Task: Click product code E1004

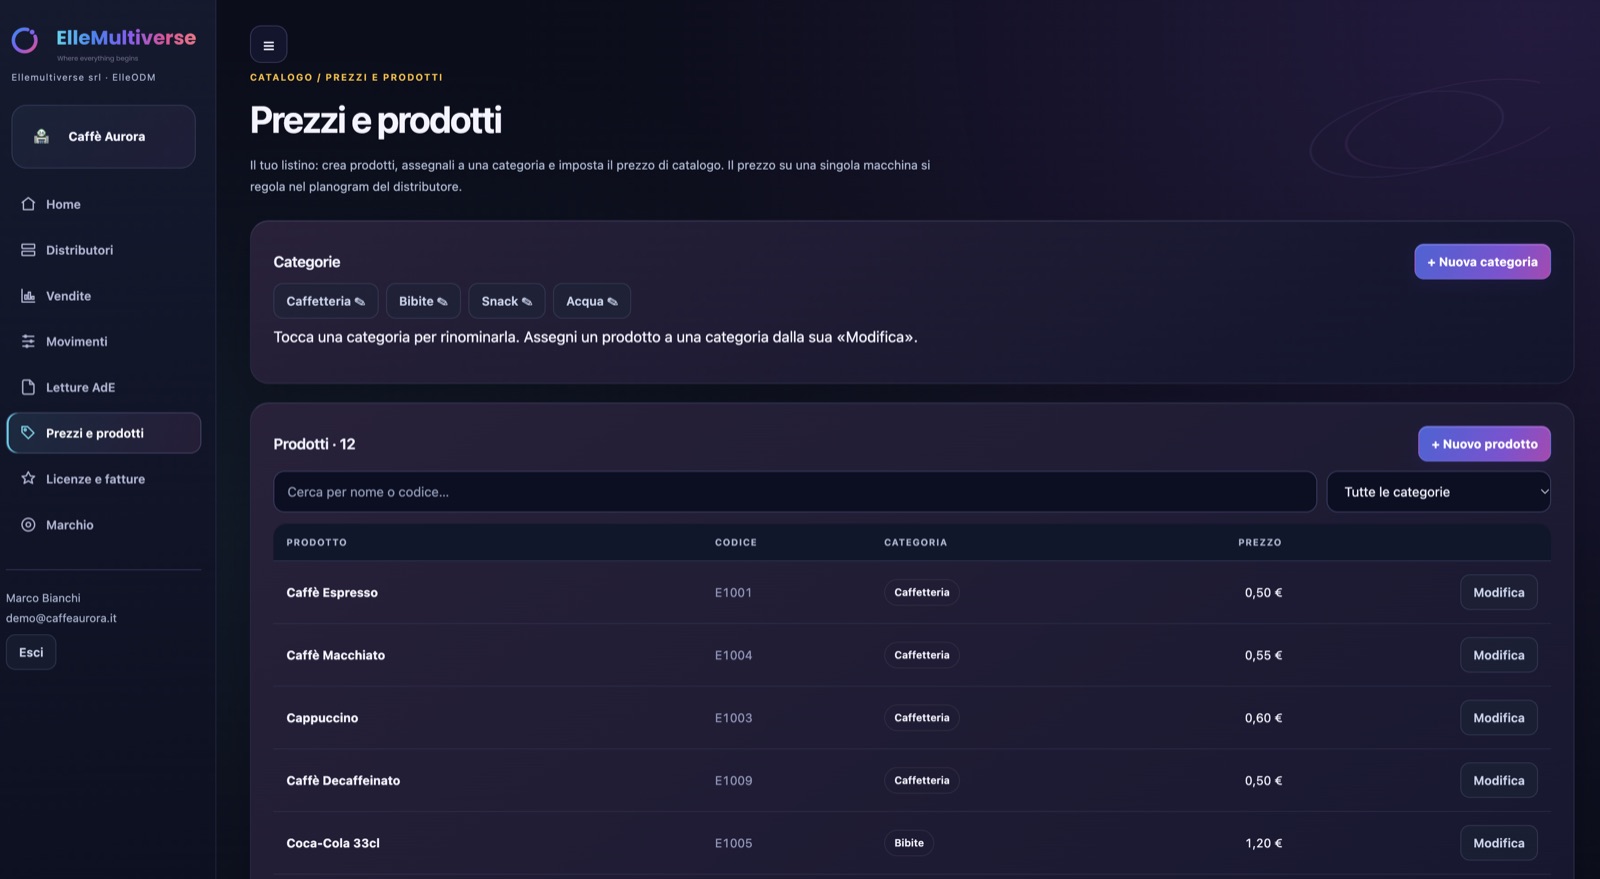Action: (x=733, y=655)
